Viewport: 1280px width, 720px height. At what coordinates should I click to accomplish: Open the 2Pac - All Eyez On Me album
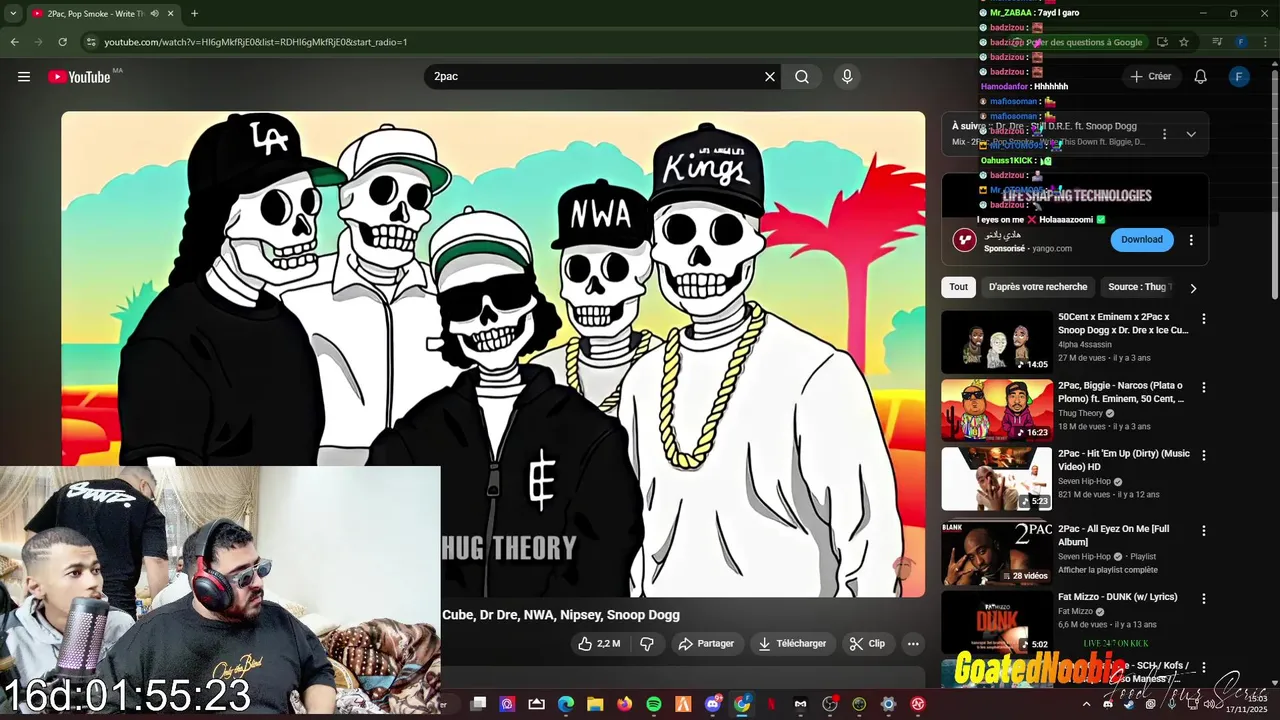1113,535
